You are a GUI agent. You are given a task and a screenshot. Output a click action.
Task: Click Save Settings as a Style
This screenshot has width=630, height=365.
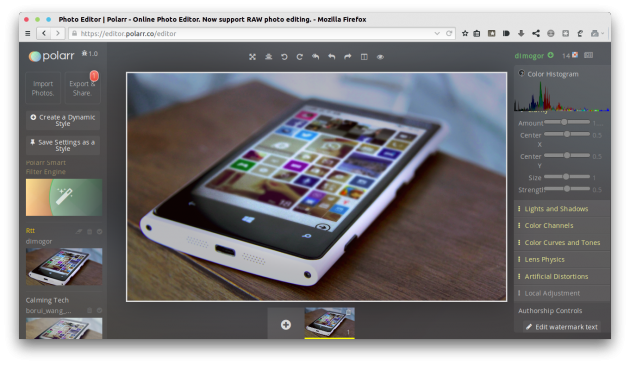tap(63, 145)
